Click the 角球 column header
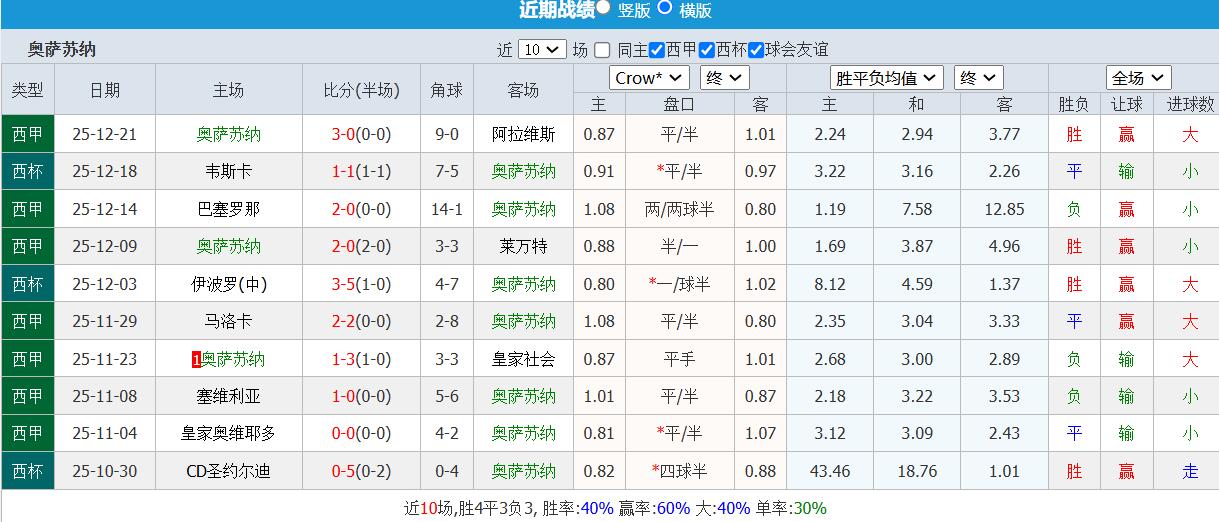The image size is (1219, 522). tap(446, 90)
